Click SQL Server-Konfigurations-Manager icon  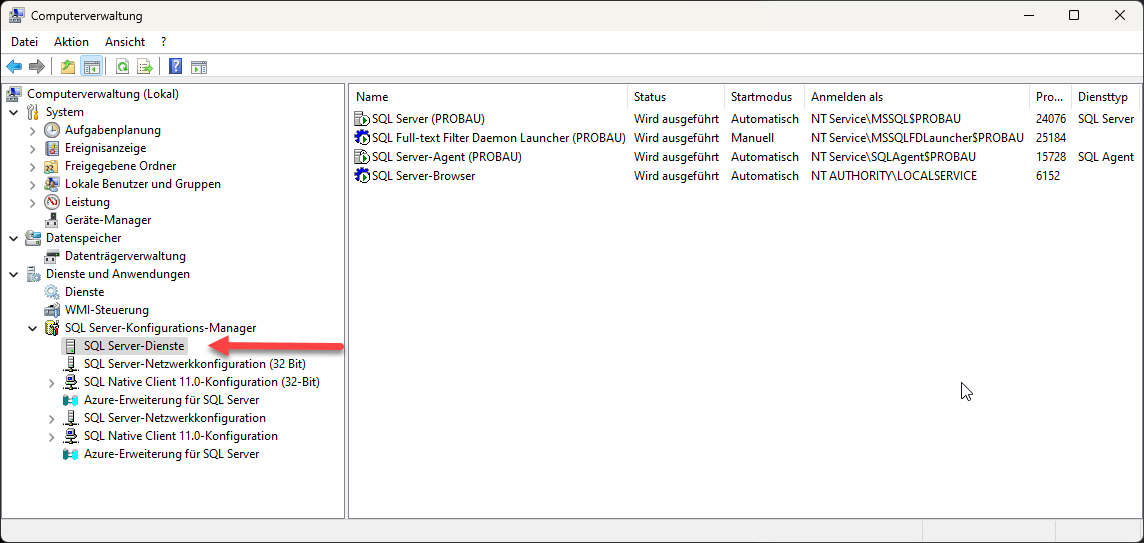[52, 328]
